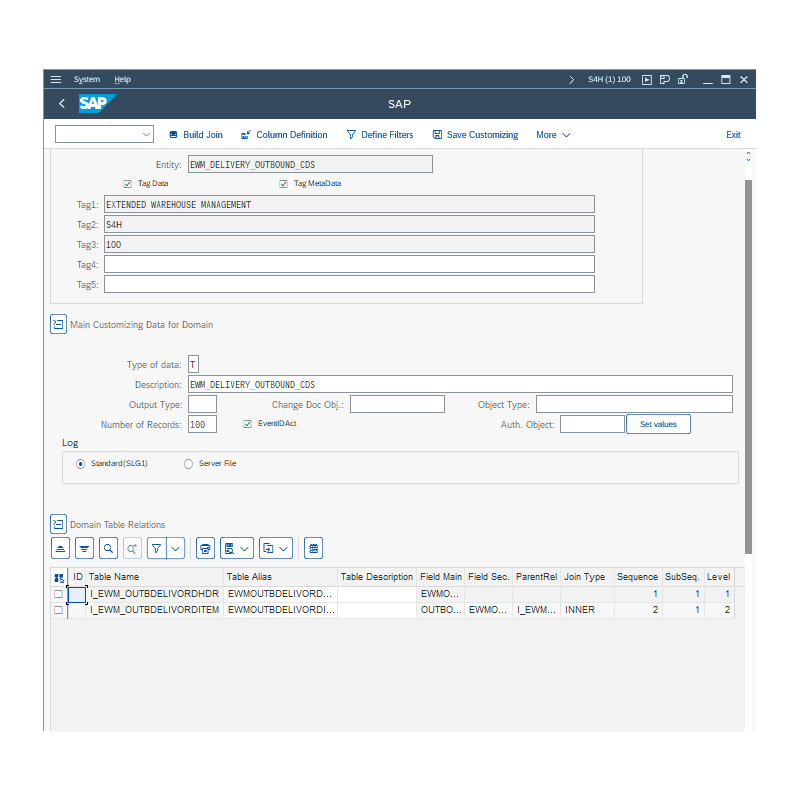Click the layout grid icon in table toolbar
The height and width of the screenshot is (800, 800).
pos(314,548)
